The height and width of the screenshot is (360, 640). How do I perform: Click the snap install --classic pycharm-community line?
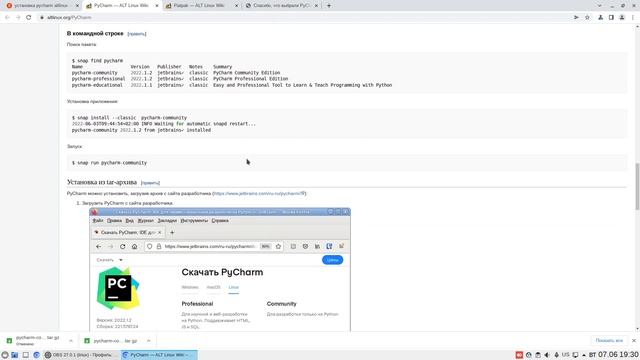coord(129,118)
